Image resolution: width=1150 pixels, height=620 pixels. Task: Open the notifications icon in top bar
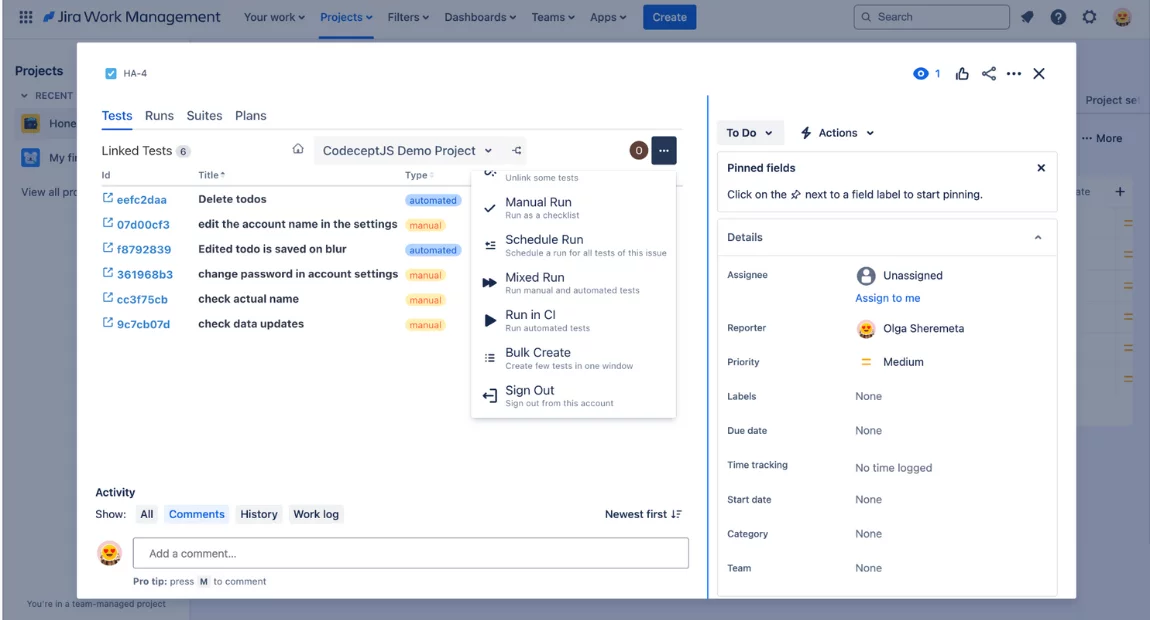(x=1027, y=17)
